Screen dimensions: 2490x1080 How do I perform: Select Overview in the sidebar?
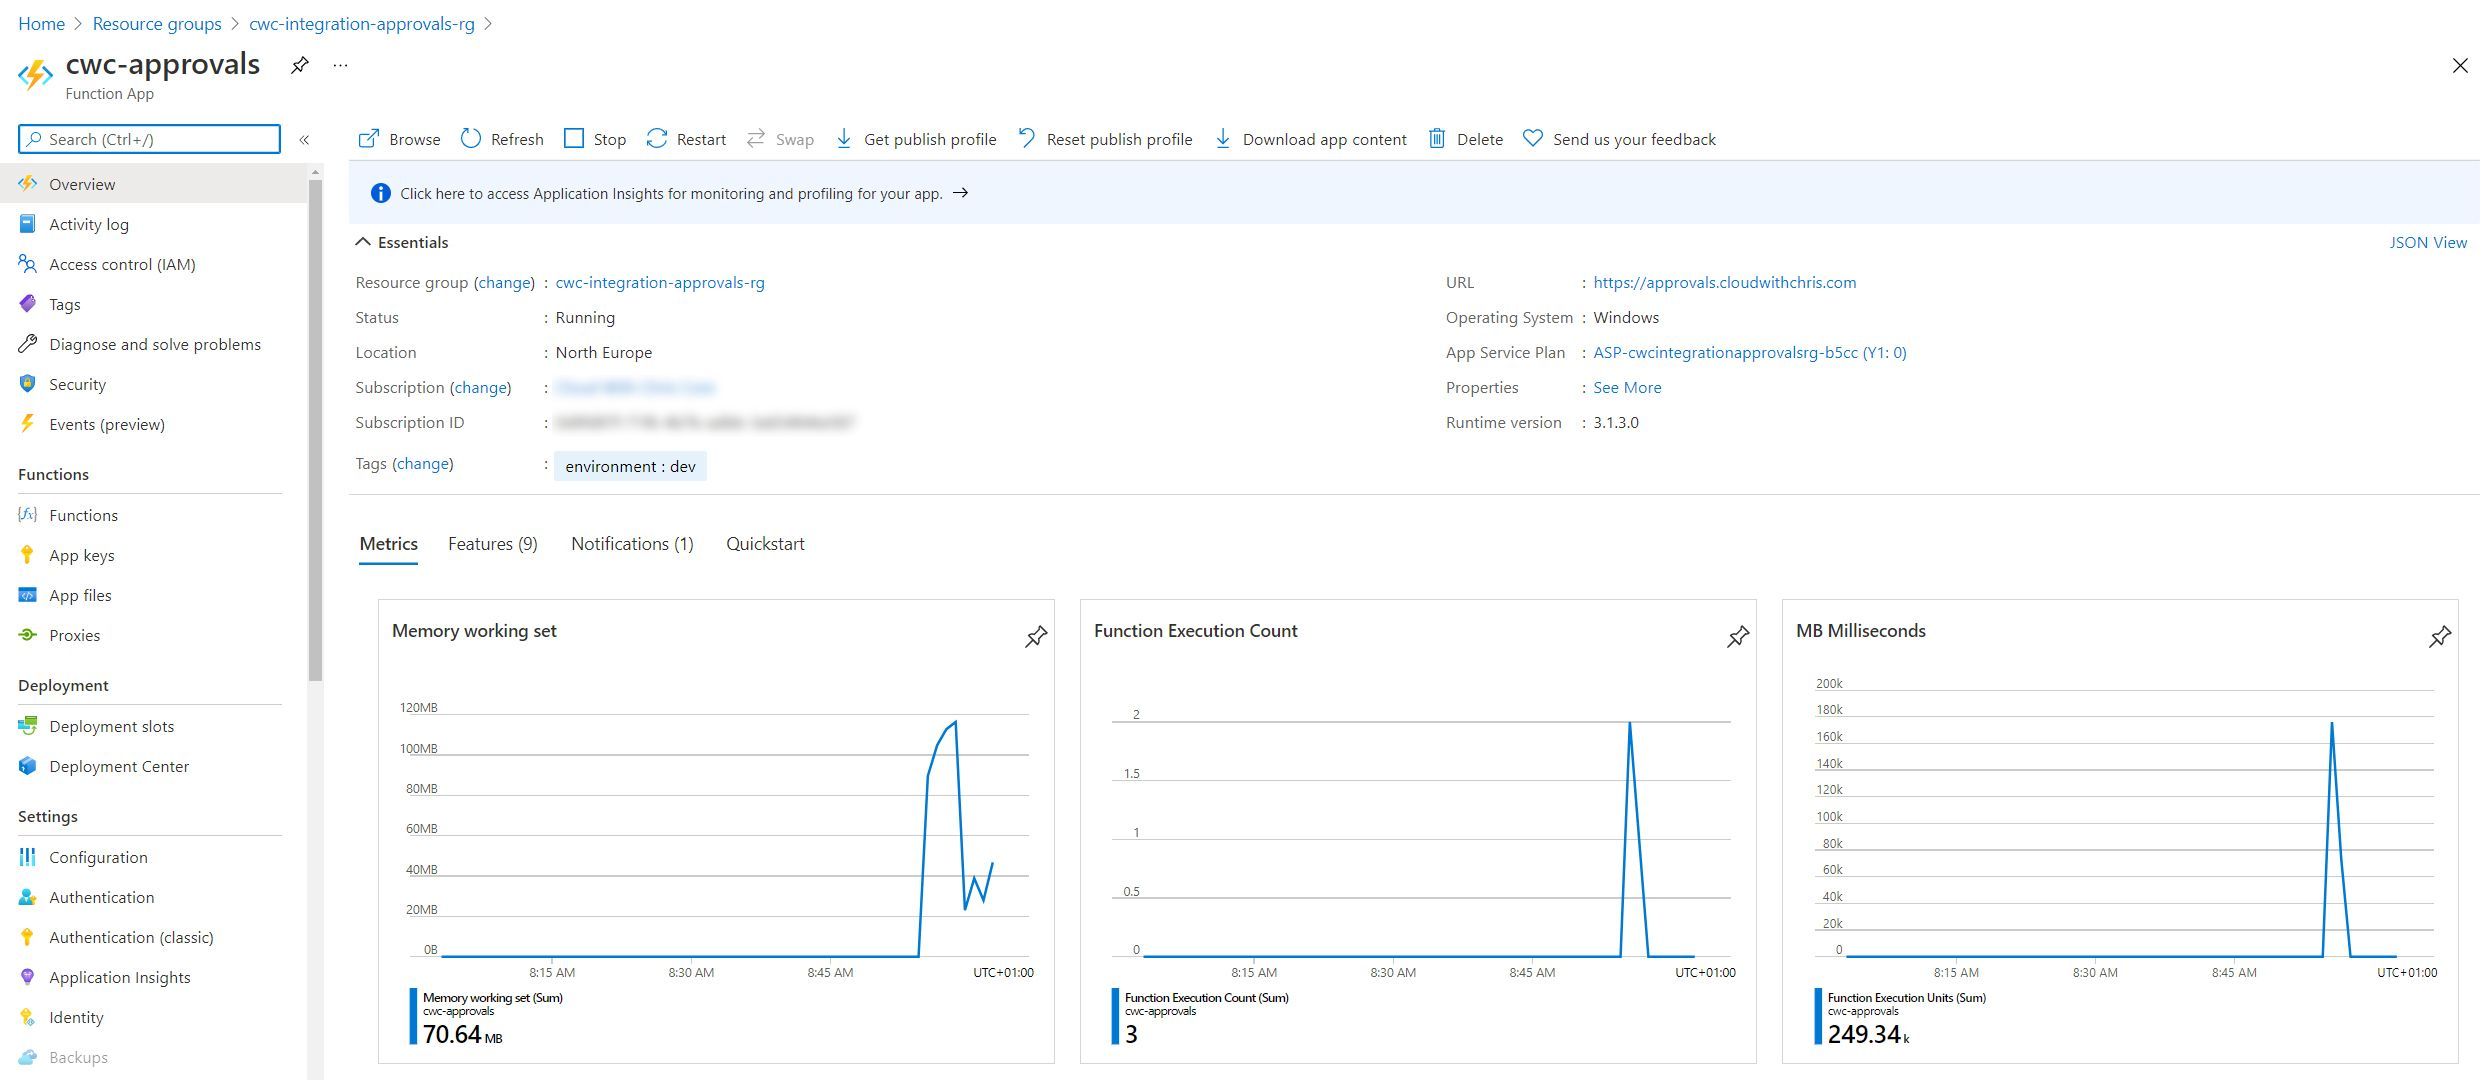click(152, 184)
